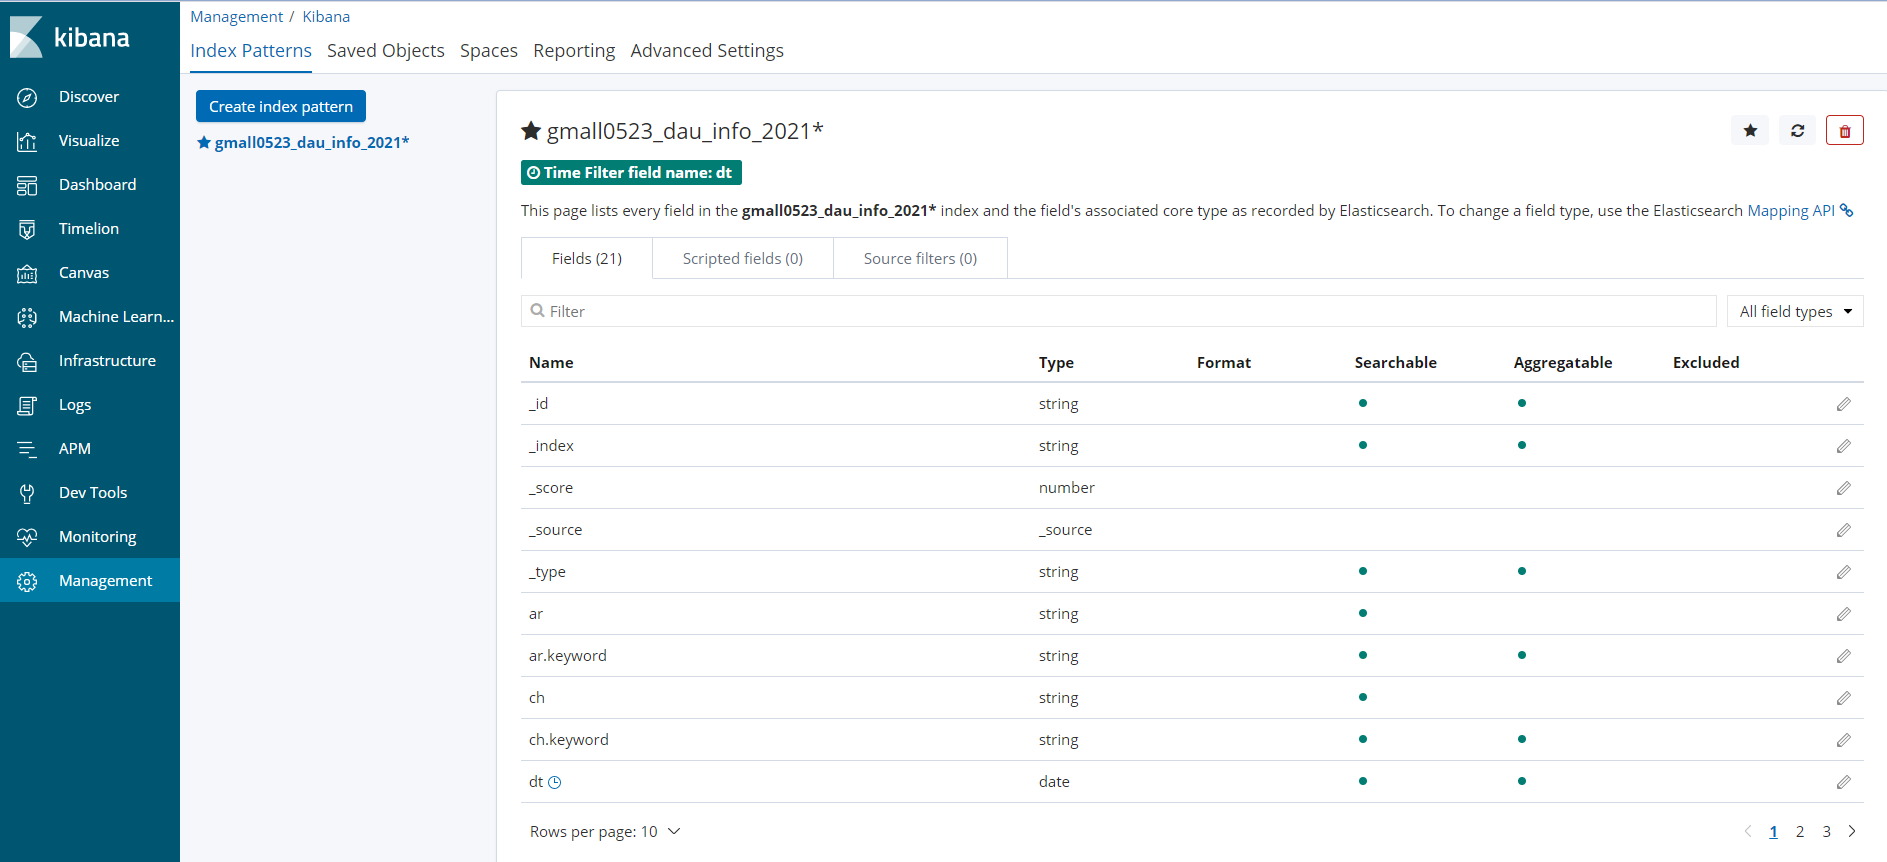Click the Canvas icon in sidebar

[x=27, y=273]
